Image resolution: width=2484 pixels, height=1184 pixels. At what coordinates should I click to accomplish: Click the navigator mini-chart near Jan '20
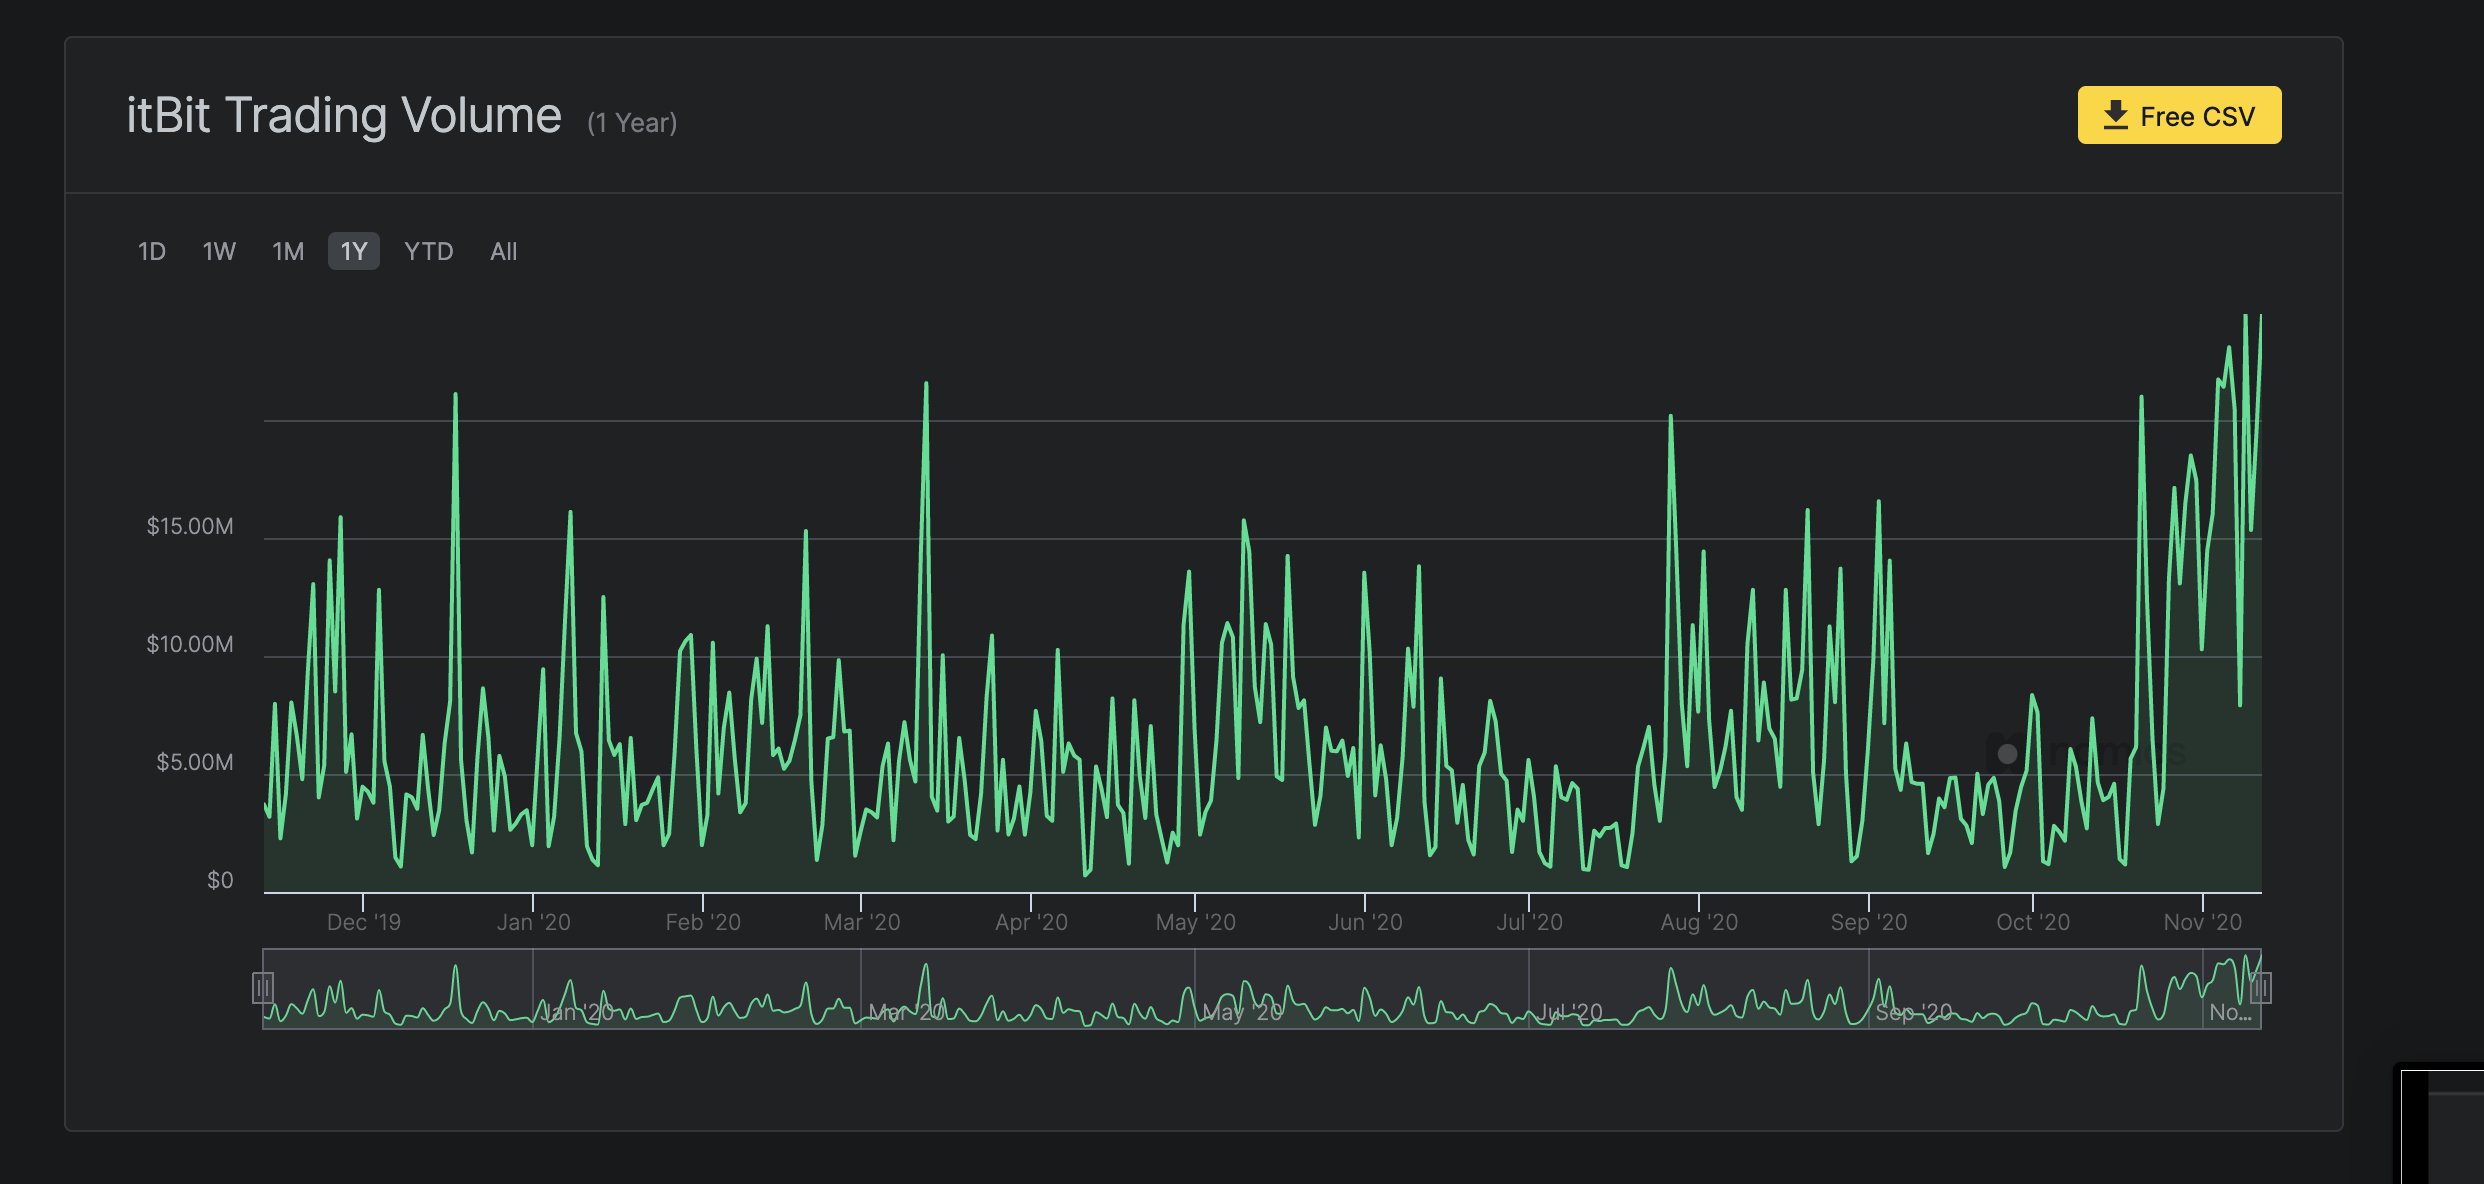pyautogui.click(x=577, y=1012)
